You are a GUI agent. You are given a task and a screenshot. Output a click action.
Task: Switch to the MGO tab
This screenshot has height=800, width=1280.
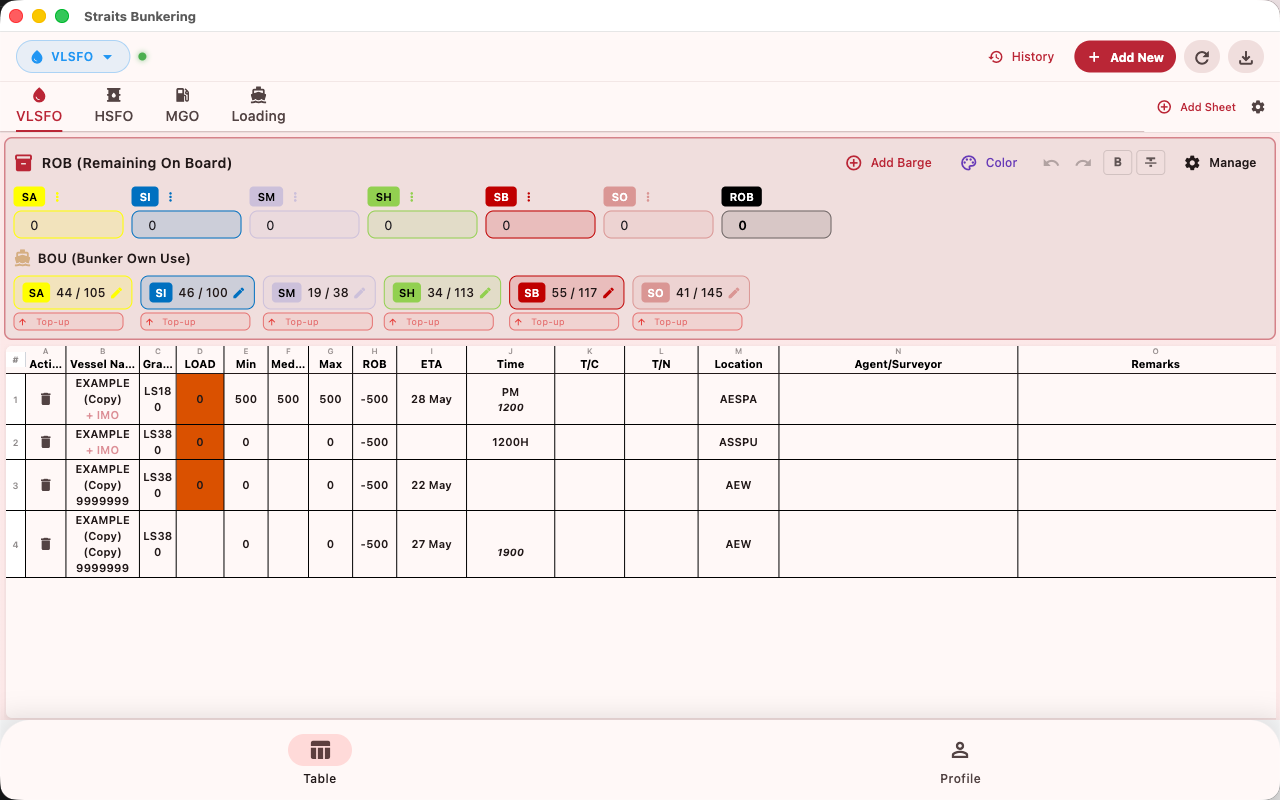point(182,106)
